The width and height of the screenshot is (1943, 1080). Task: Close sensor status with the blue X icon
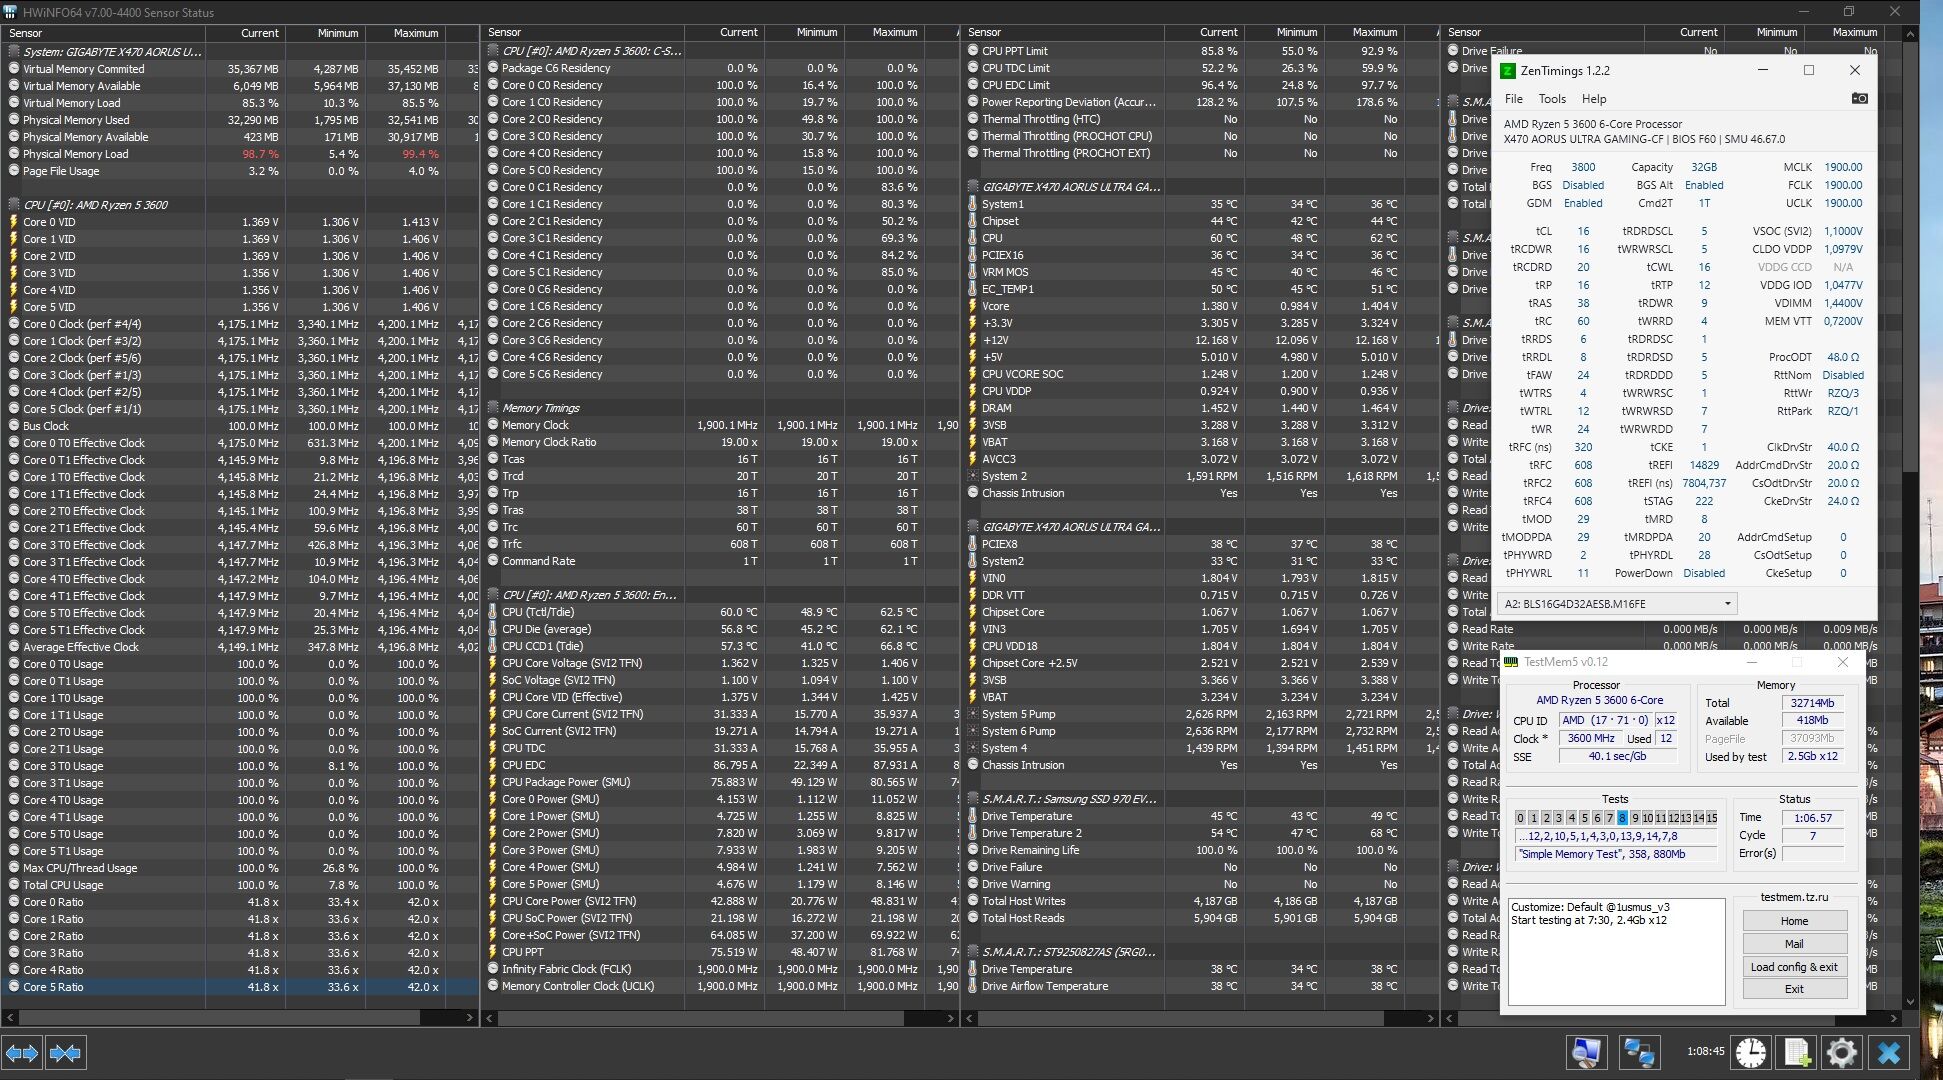click(x=1889, y=1052)
